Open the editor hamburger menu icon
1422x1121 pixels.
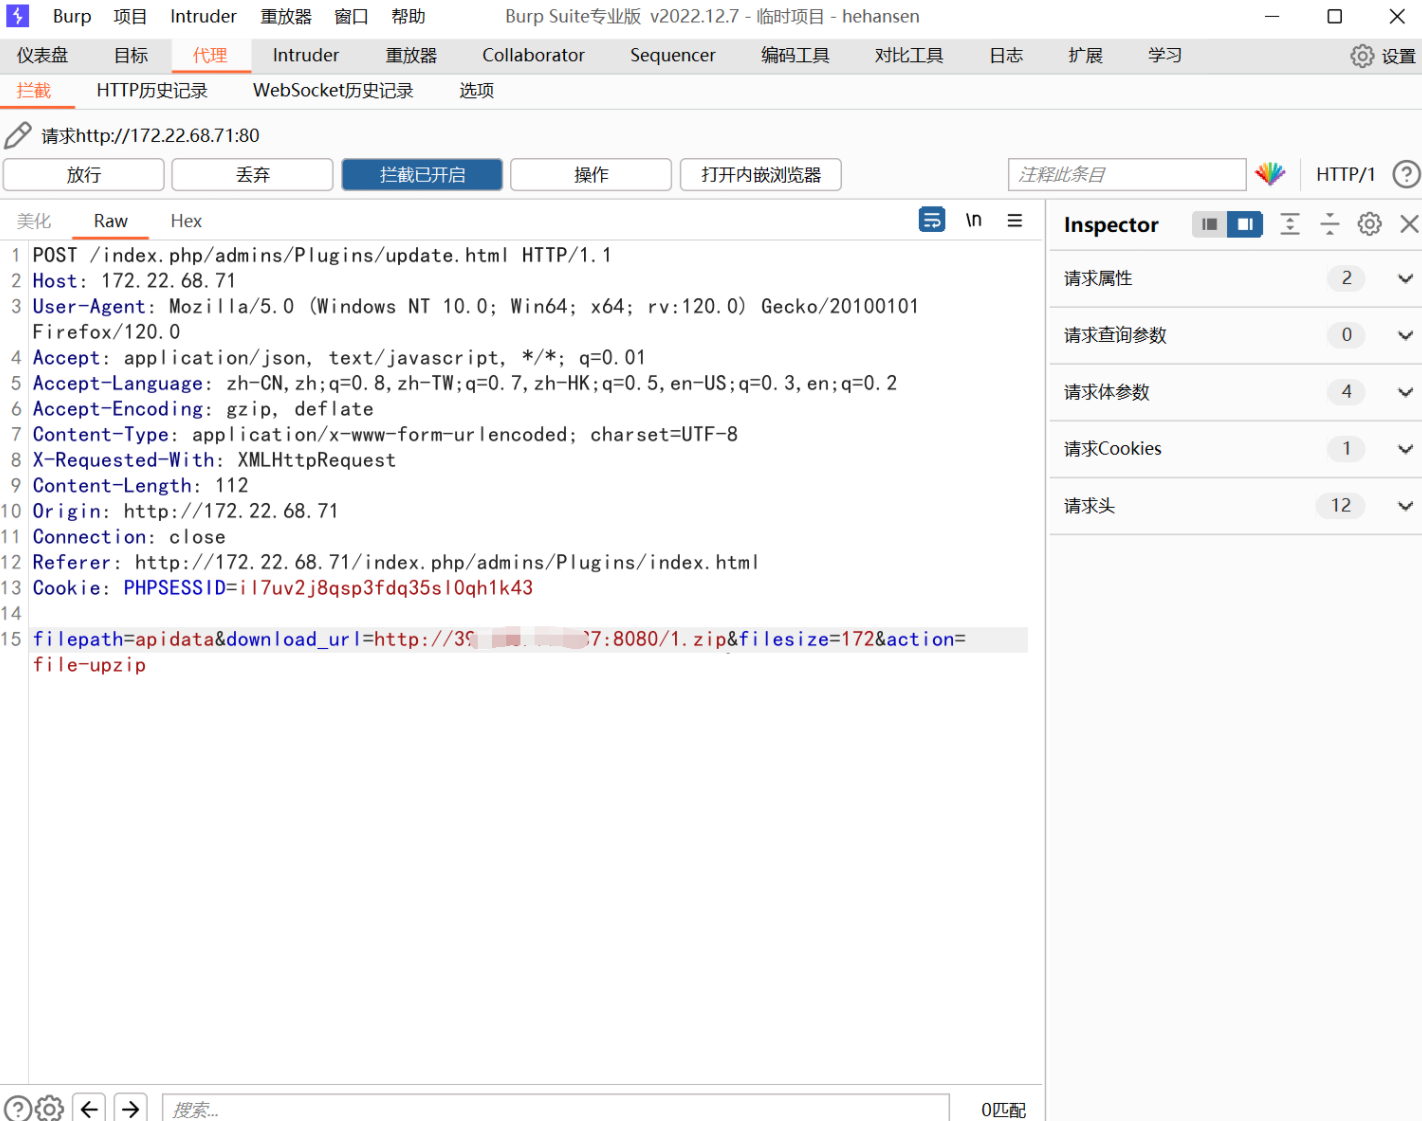[x=1015, y=220]
